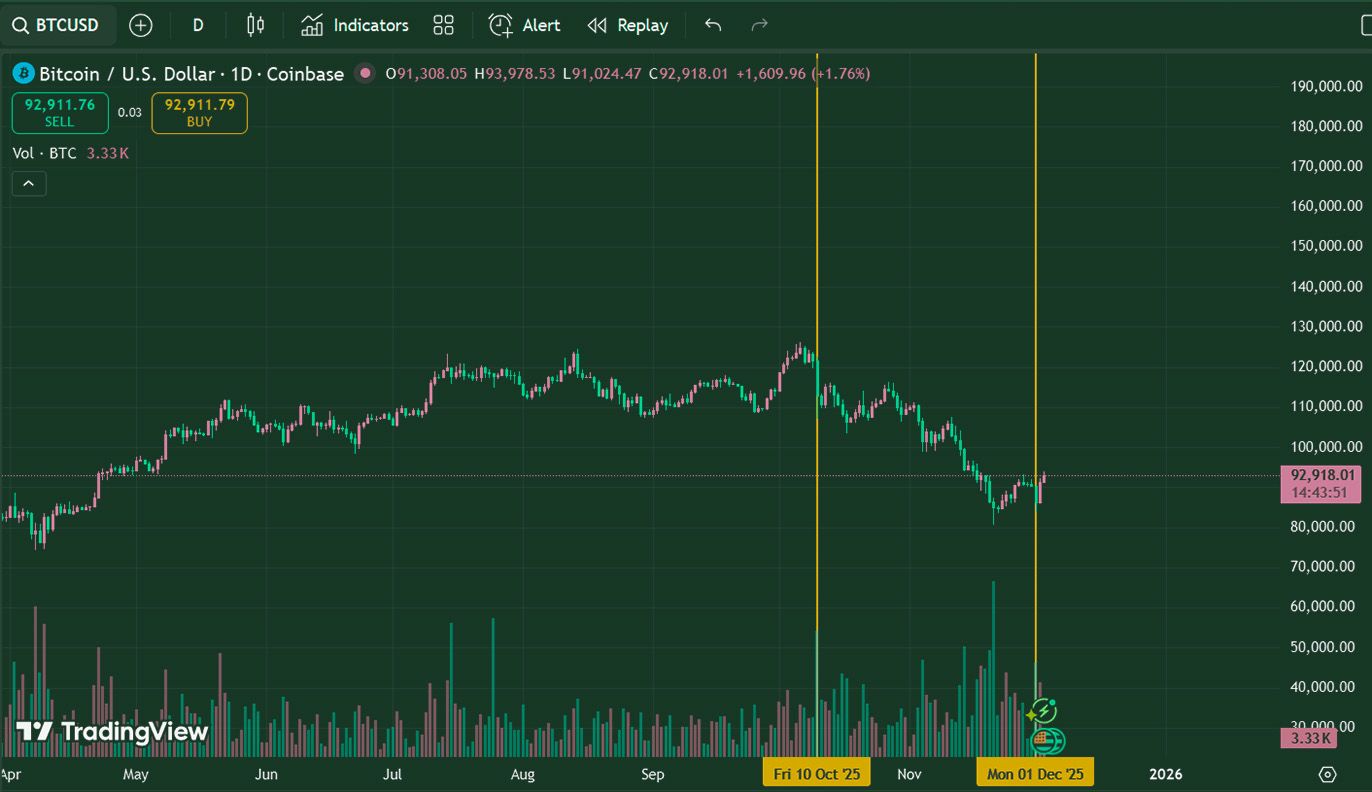Open the candle chart style selector
The image size is (1372, 792).
click(x=254, y=25)
